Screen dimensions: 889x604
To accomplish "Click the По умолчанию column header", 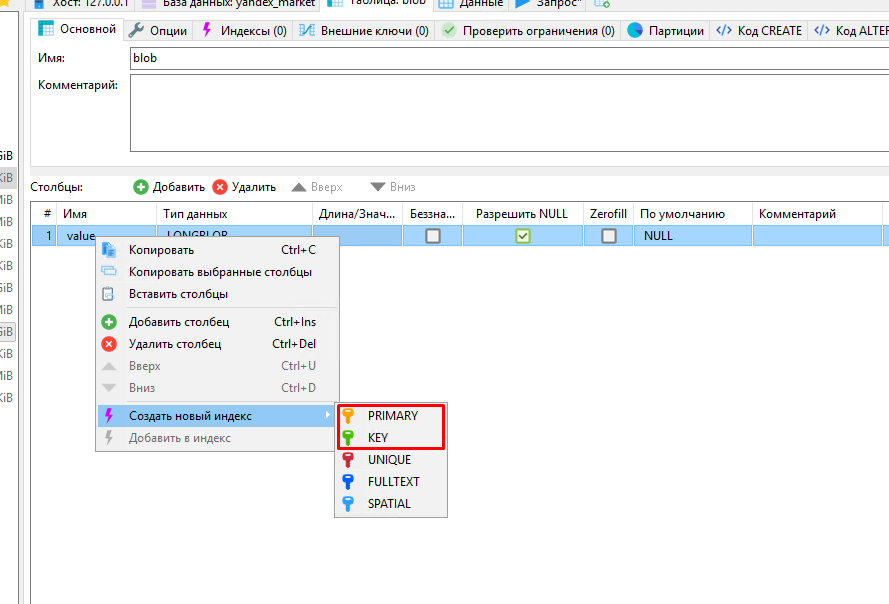I will (693, 214).
